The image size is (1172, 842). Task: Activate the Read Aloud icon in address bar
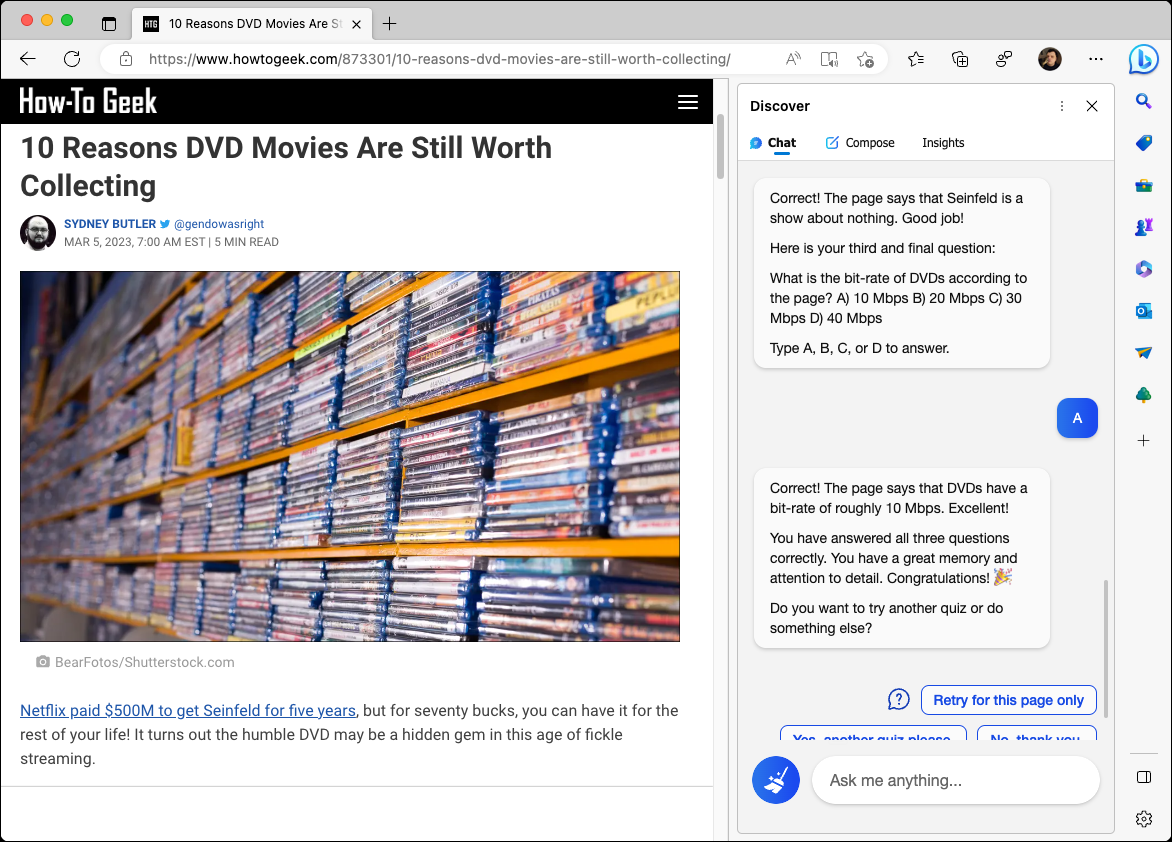click(x=793, y=59)
